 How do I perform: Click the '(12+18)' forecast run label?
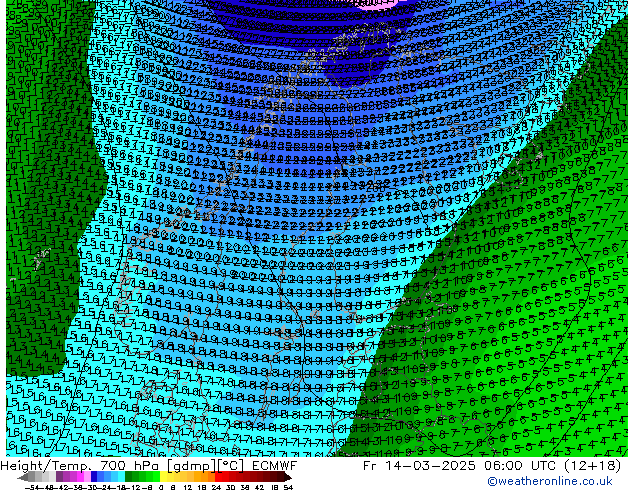point(590,466)
